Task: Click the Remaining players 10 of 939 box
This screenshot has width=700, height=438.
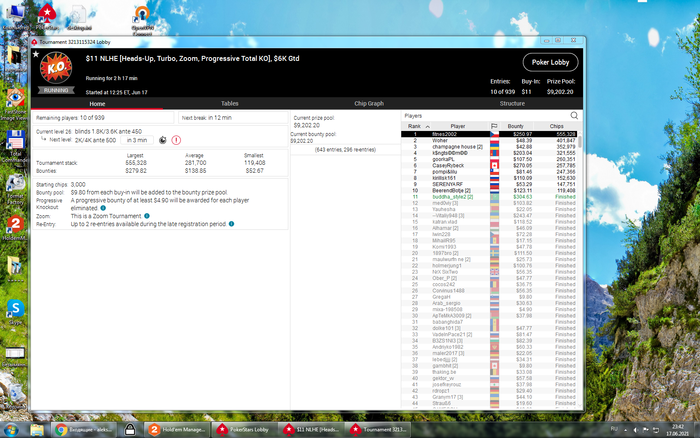Action: (x=103, y=118)
